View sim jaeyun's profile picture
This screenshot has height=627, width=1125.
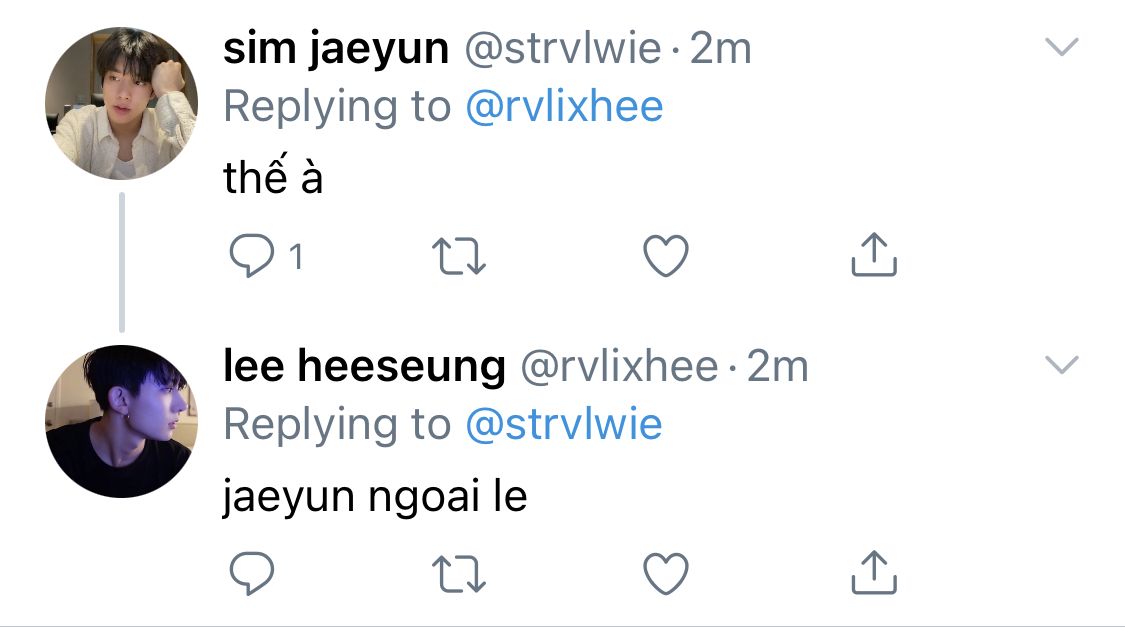pyautogui.click(x=121, y=103)
